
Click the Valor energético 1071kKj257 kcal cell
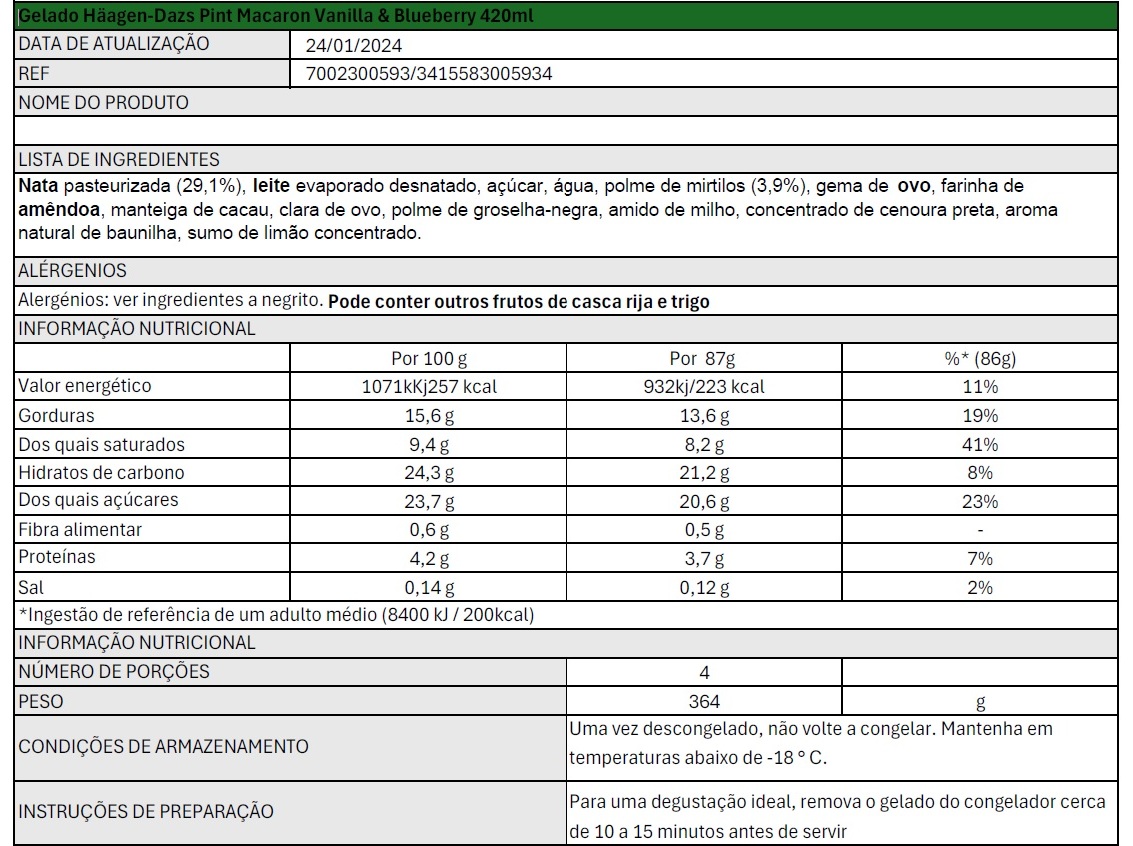click(428, 387)
